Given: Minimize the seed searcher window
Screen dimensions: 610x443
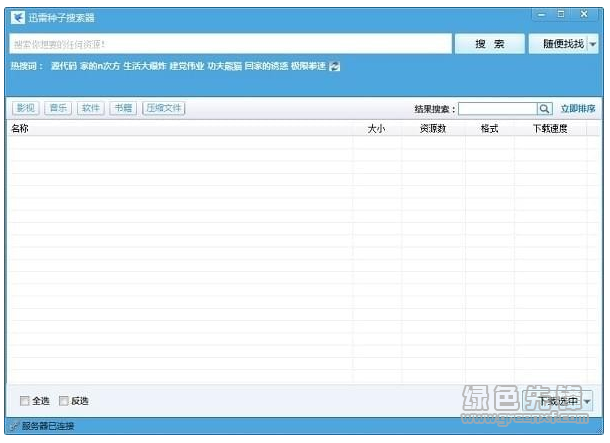Looking at the screenshot, I should (x=541, y=15).
